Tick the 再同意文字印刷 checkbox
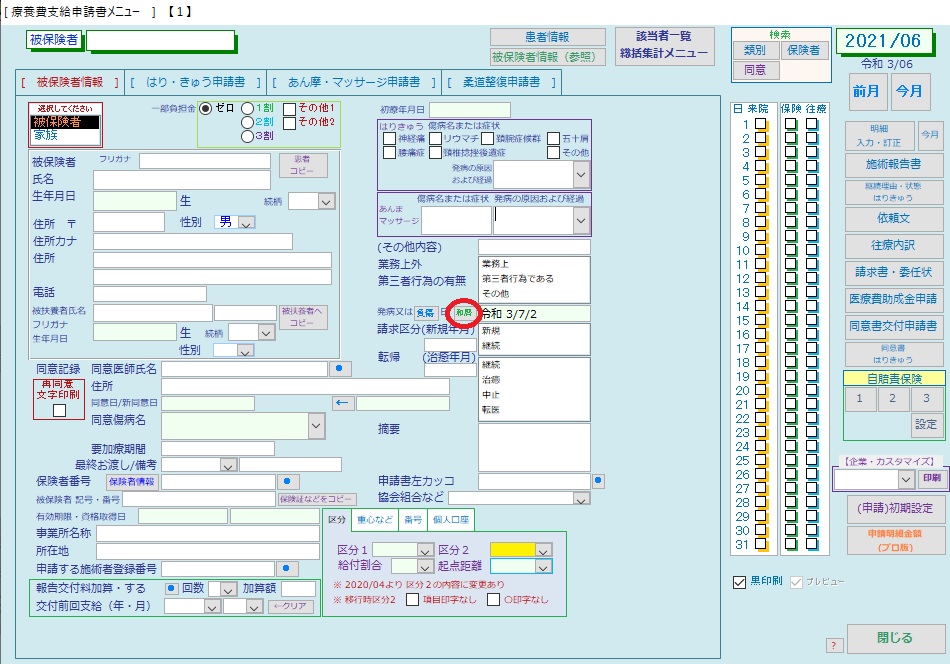The width and height of the screenshot is (950, 664). (x=59, y=411)
